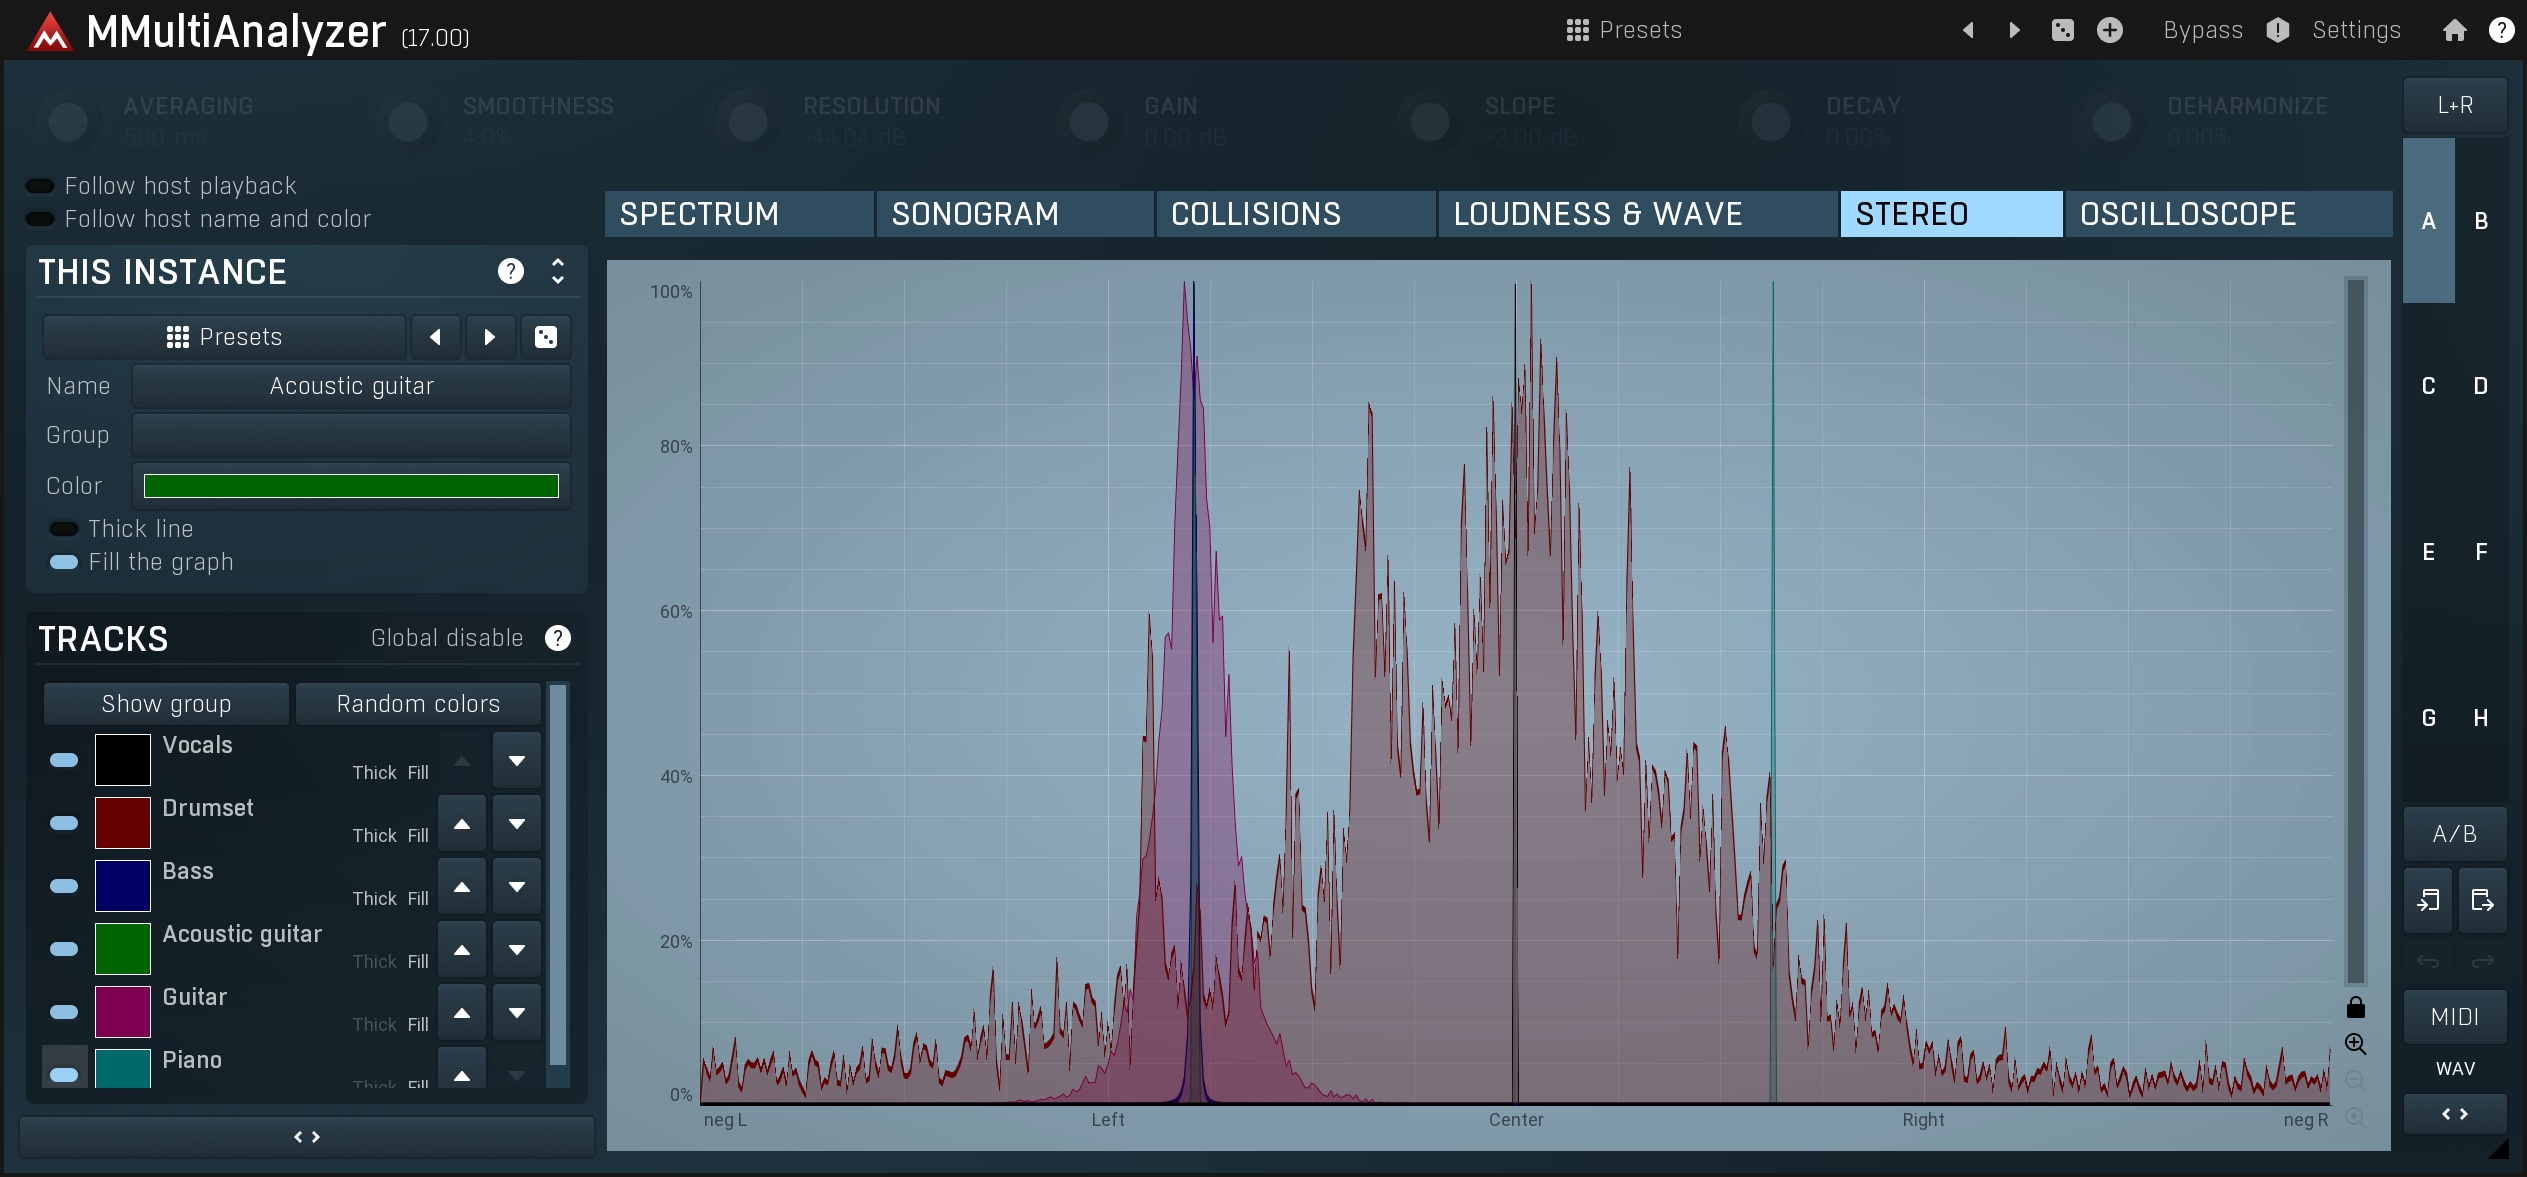The height and width of the screenshot is (1177, 2527).
Task: Open the TRACKS help question mark
Action: tap(558, 638)
